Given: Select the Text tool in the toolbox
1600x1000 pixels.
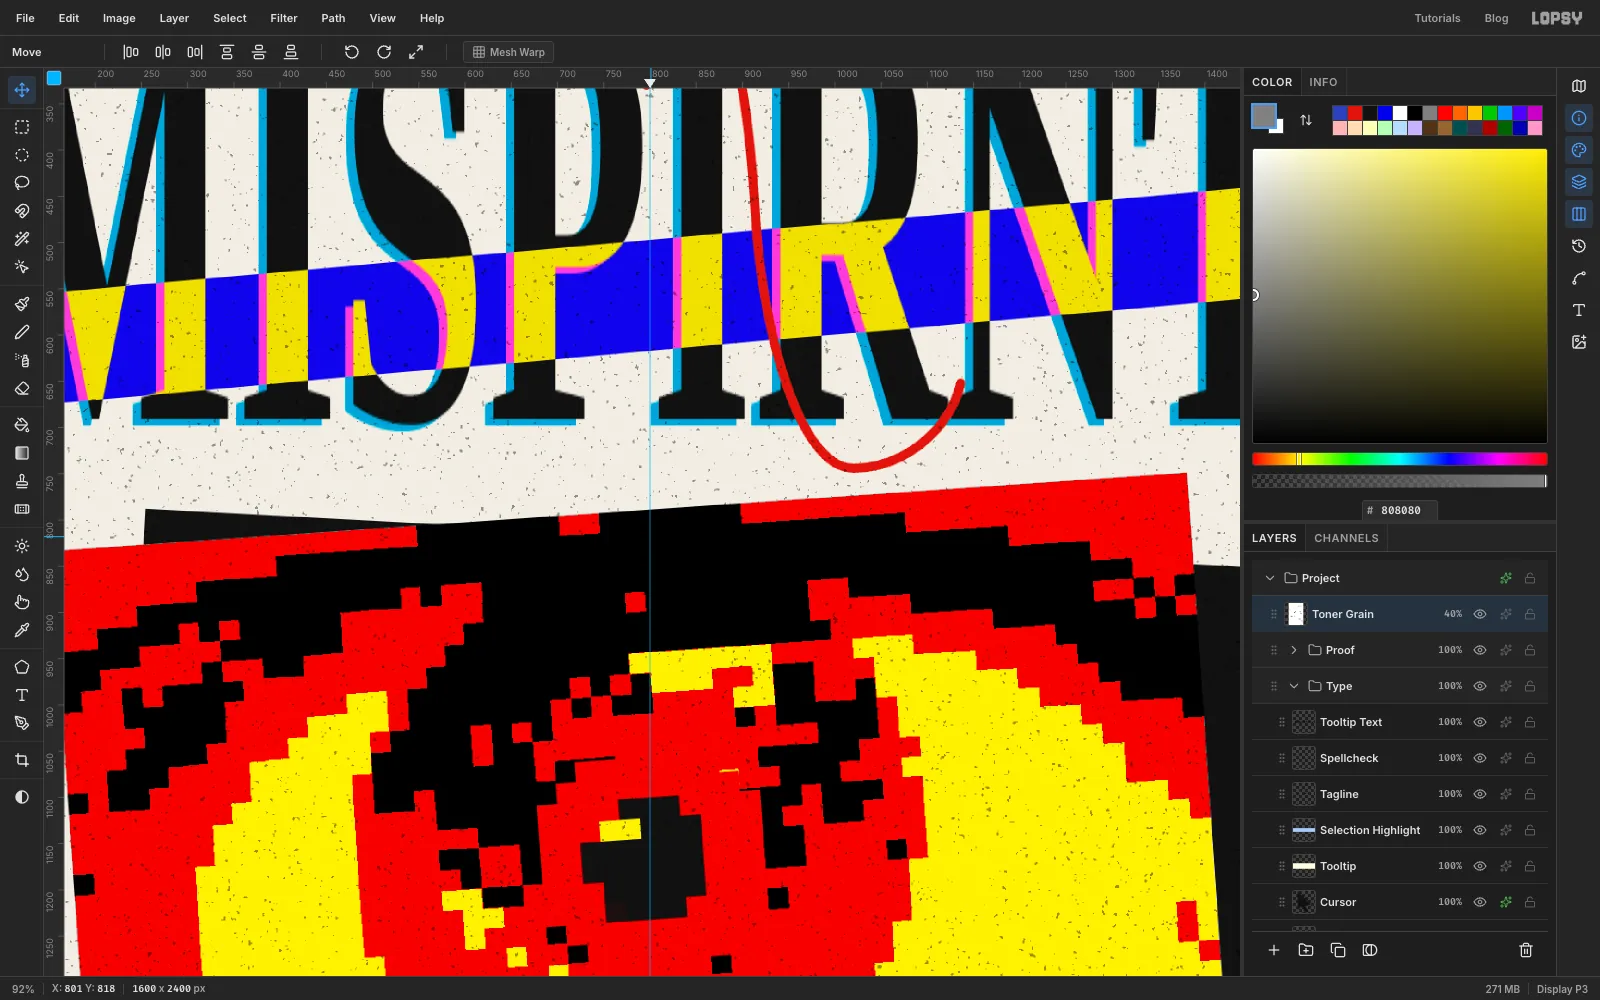Looking at the screenshot, I should point(22,695).
